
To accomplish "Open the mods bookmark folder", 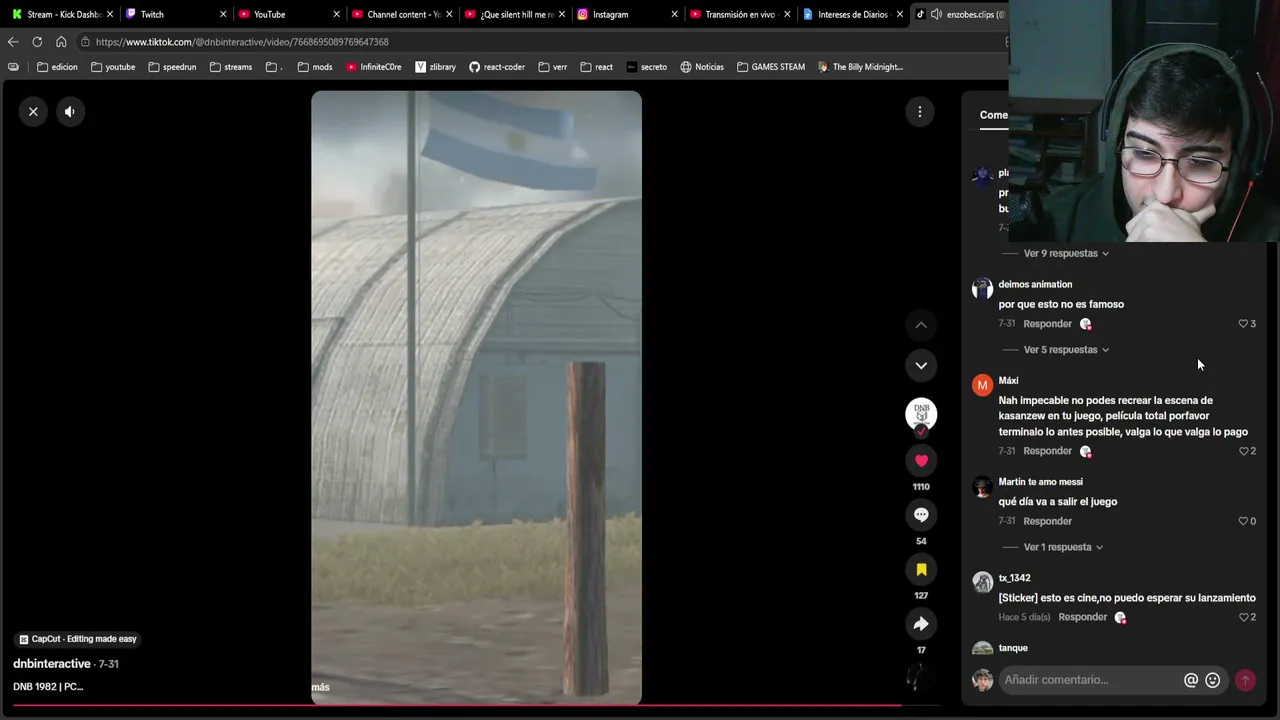I will tap(315, 67).
